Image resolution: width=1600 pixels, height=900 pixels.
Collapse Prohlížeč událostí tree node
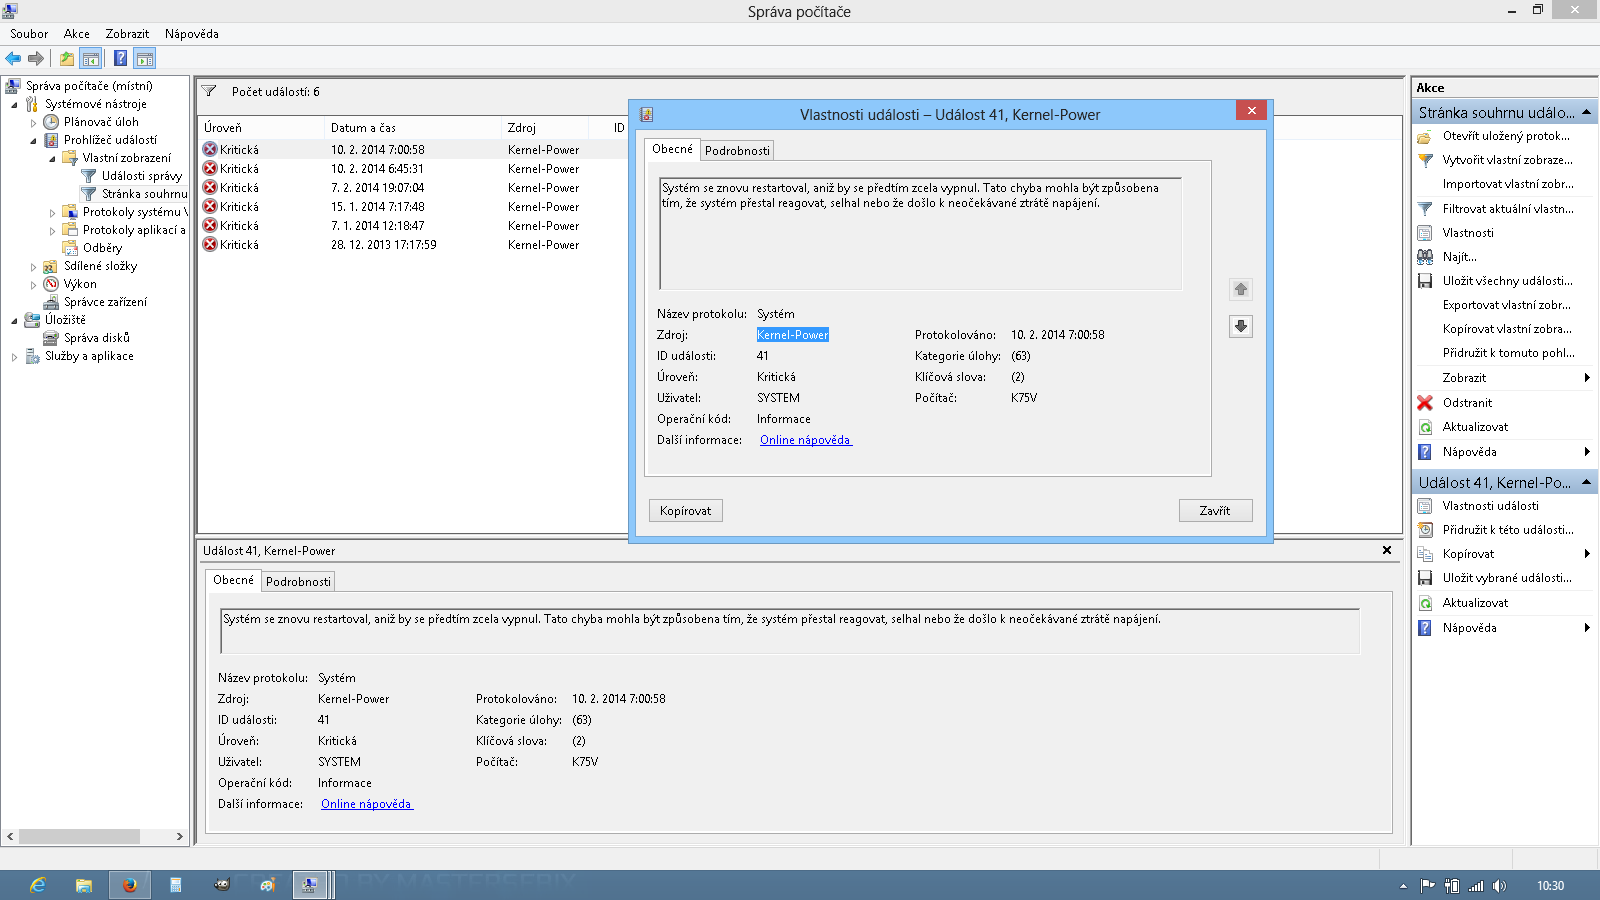[x=33, y=141]
